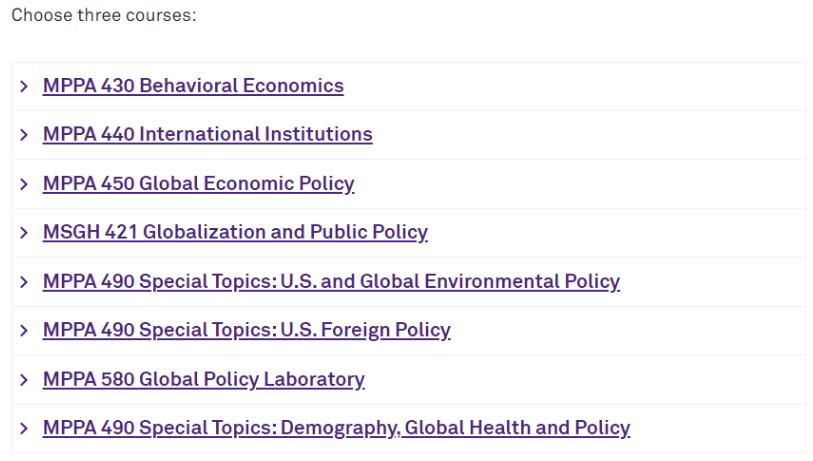Expand the chevron beside MPPA 430 Behavioral Economics
The height and width of the screenshot is (461, 813).
(24, 87)
